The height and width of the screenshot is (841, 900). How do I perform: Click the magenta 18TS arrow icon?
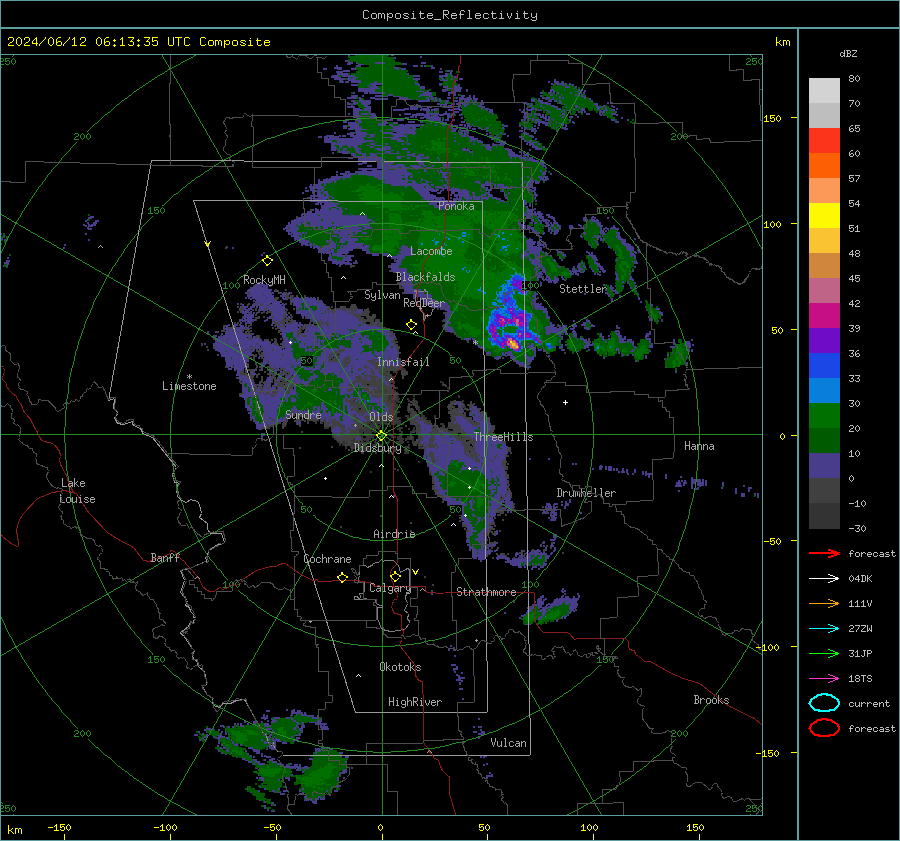coord(824,679)
